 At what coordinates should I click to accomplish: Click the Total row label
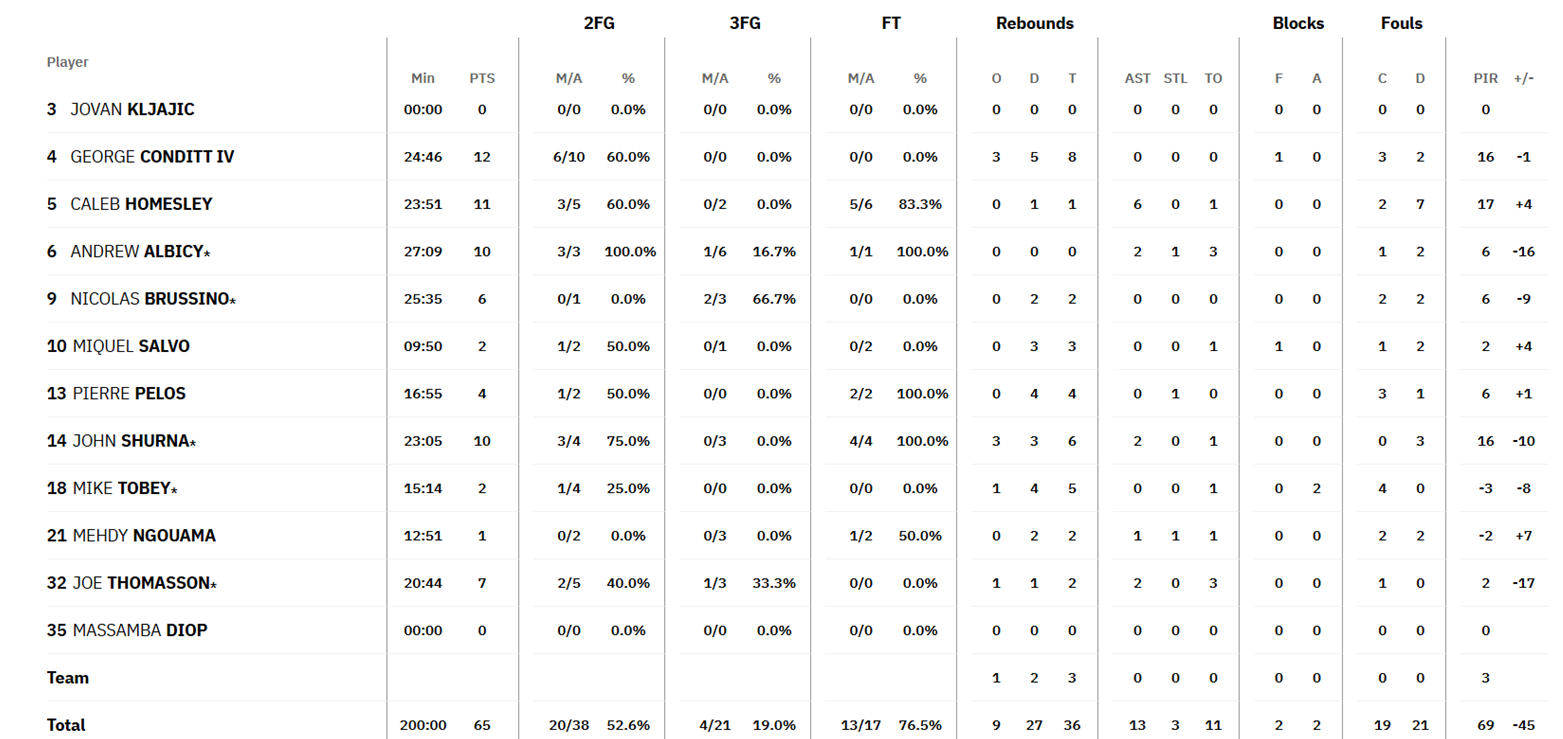click(66, 725)
